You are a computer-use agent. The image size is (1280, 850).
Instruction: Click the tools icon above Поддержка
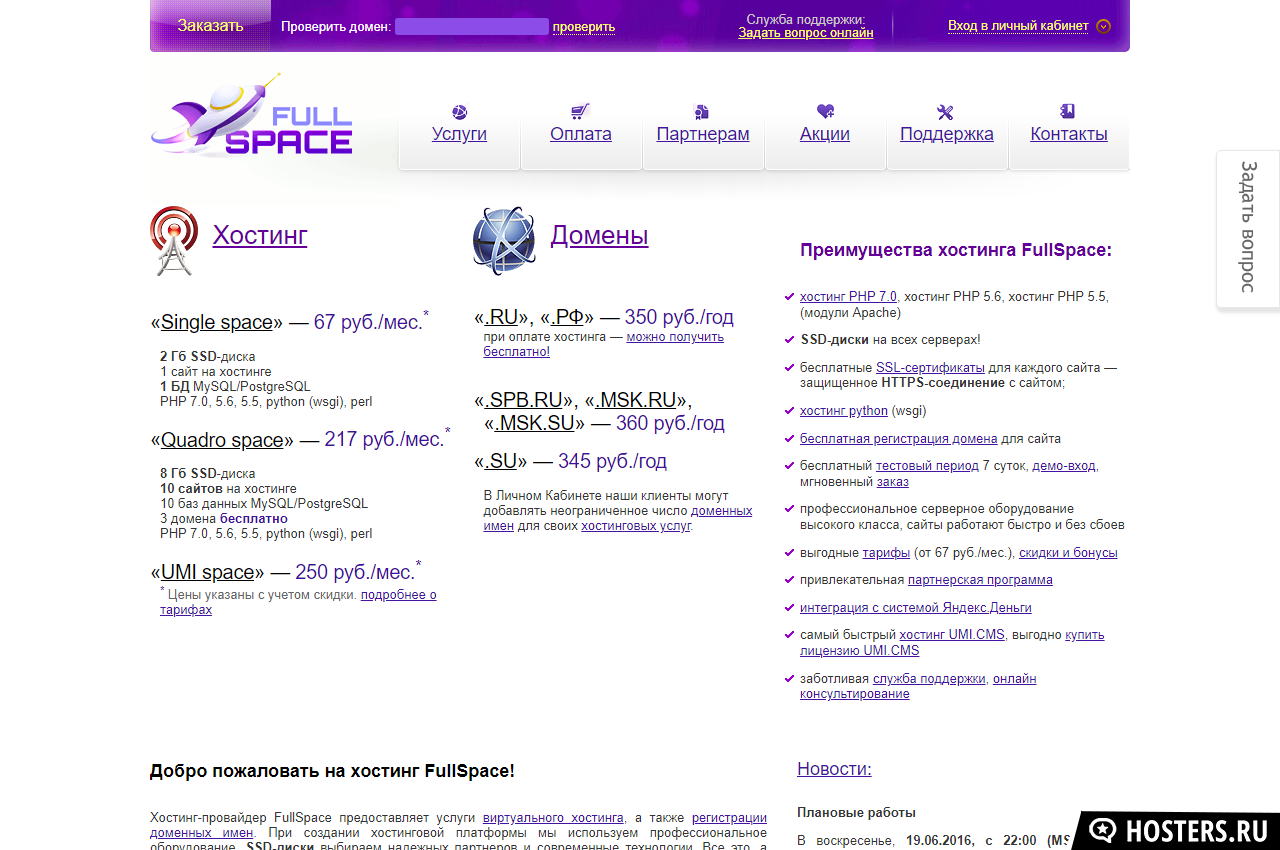[x=946, y=112]
